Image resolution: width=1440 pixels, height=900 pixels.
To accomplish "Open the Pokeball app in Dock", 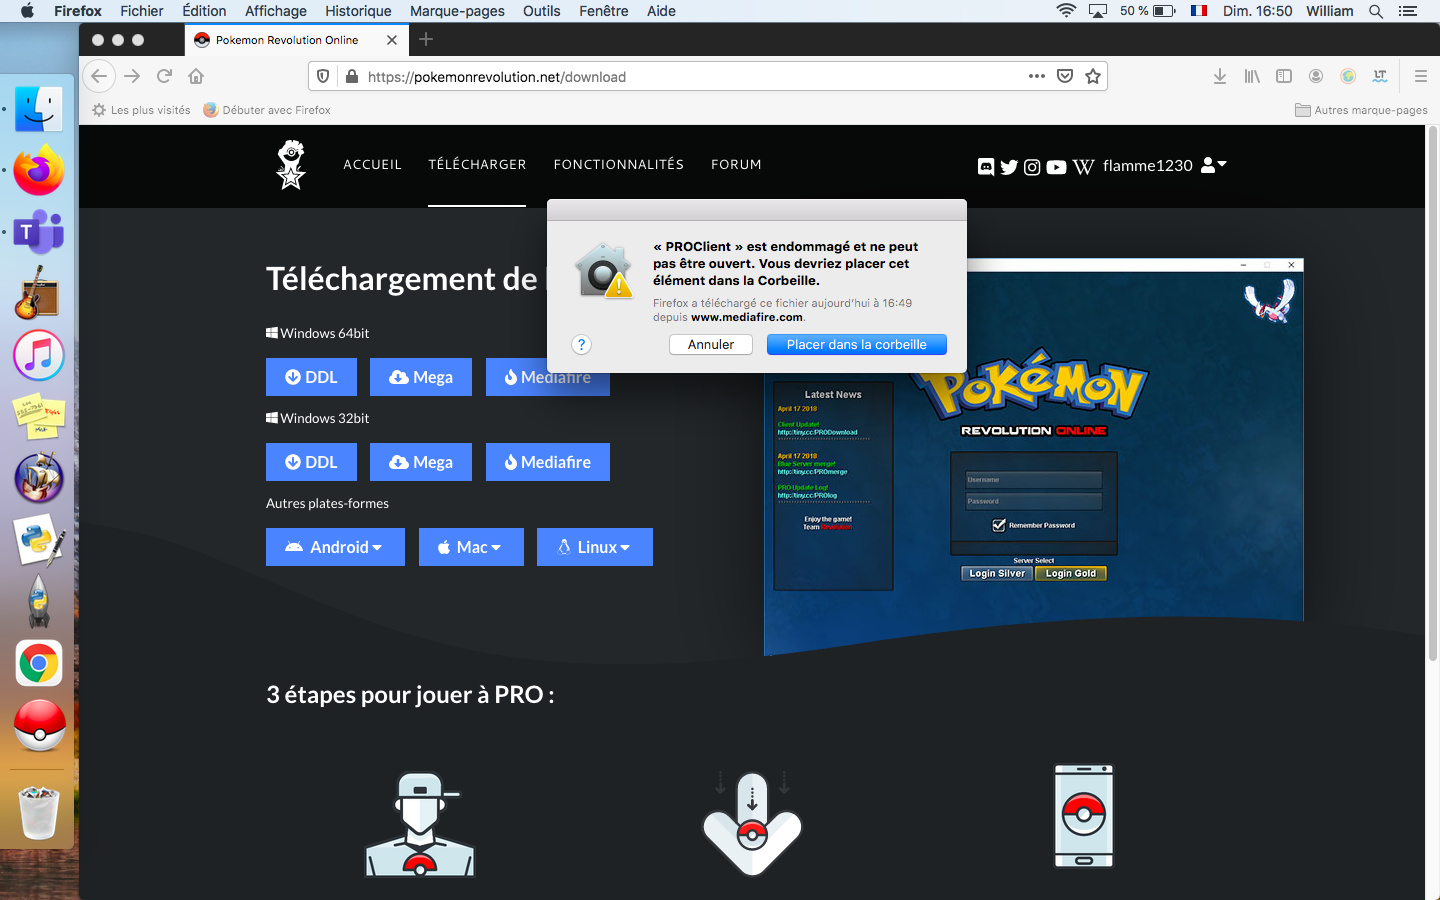I will [x=39, y=725].
